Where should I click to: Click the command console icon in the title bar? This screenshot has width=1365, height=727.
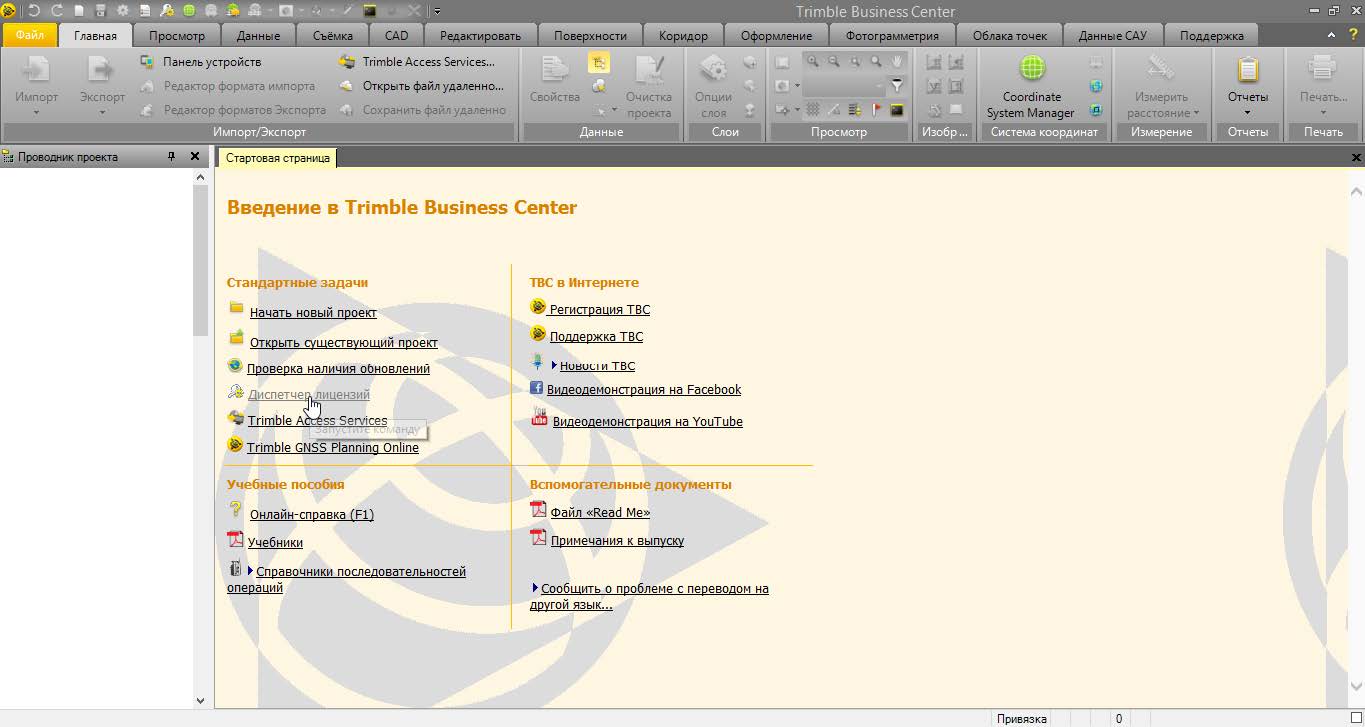pyautogui.click(x=369, y=11)
